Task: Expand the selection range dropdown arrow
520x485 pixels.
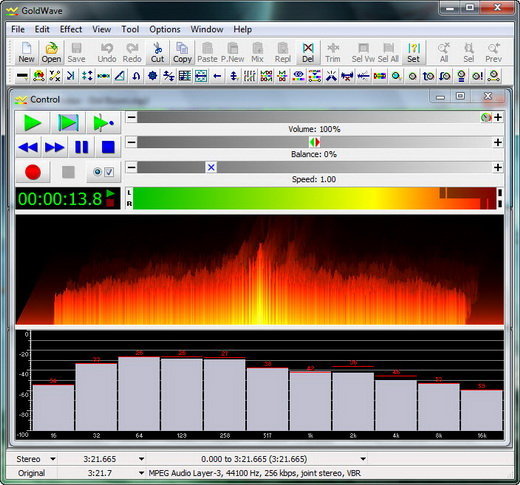Action: [x=363, y=459]
